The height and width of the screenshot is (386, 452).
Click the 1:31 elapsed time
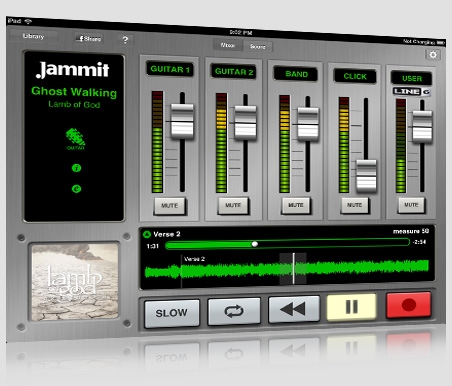[x=153, y=246]
